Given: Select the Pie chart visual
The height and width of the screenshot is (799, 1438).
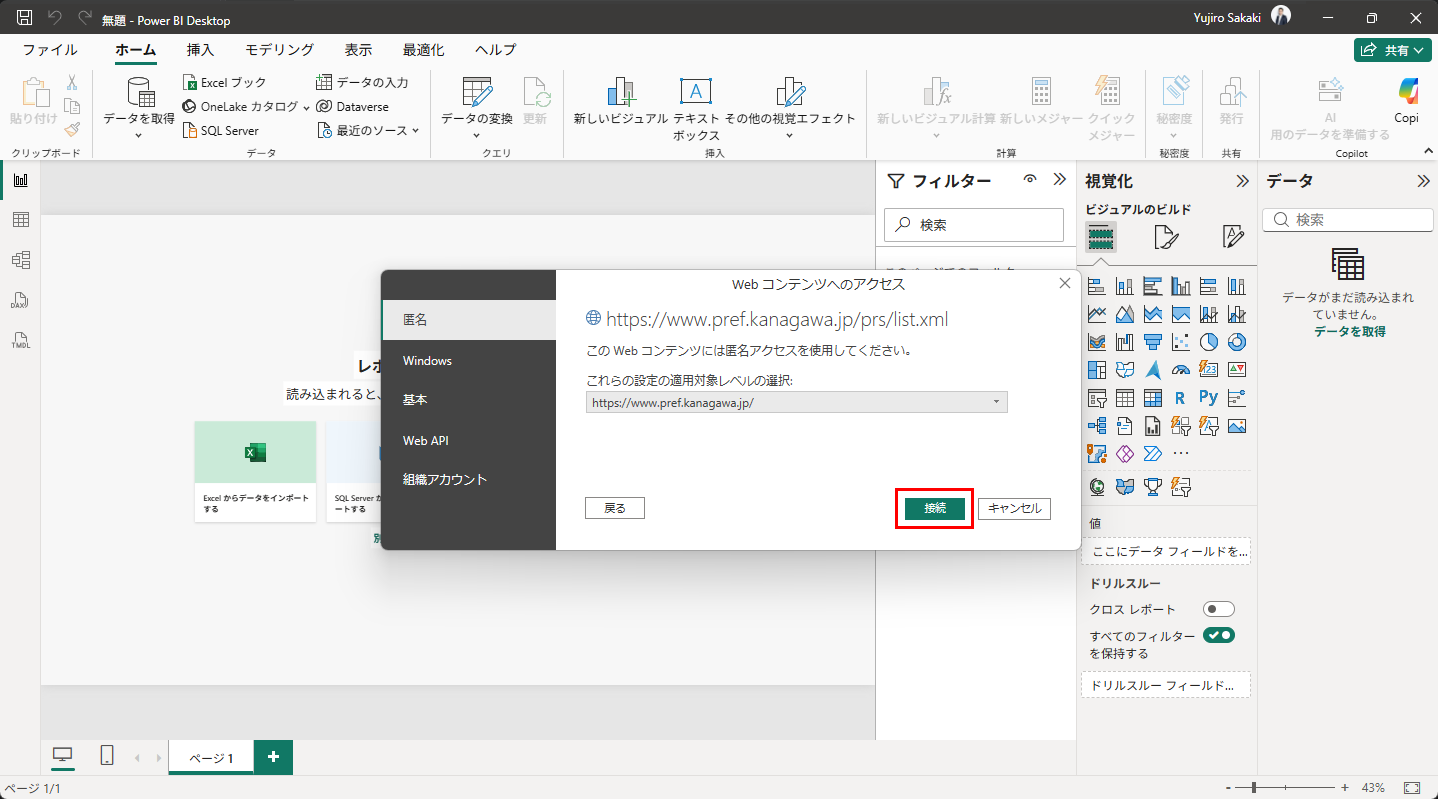Looking at the screenshot, I should coord(1208,342).
